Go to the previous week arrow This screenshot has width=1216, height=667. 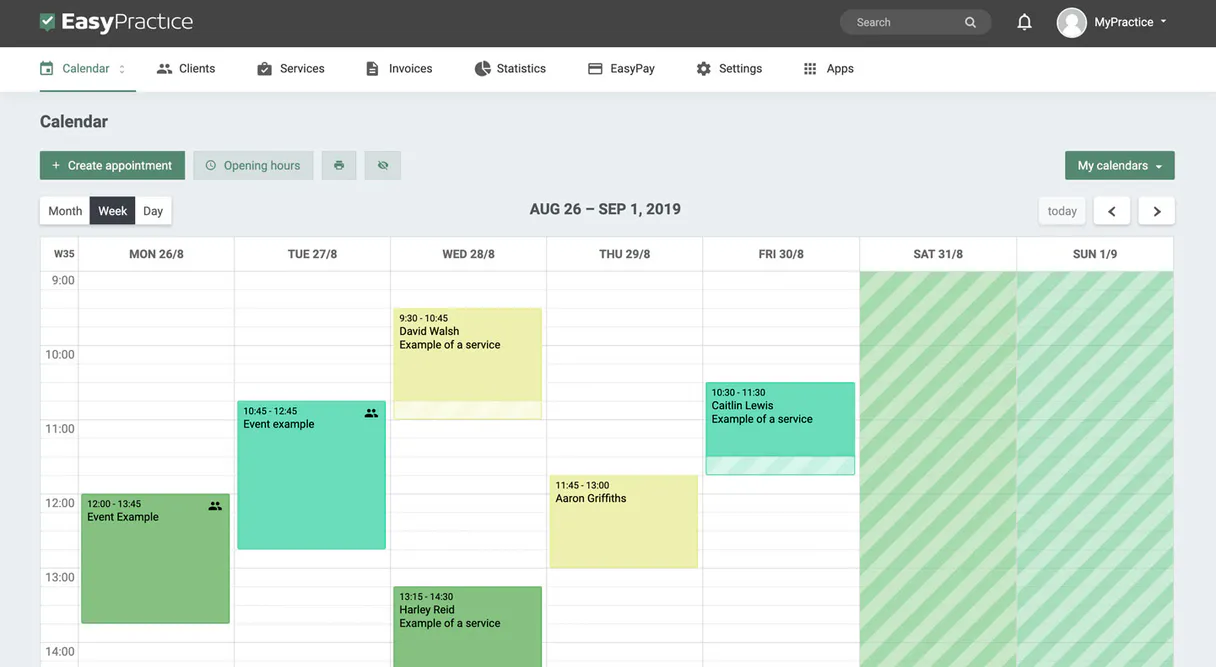(x=1112, y=211)
